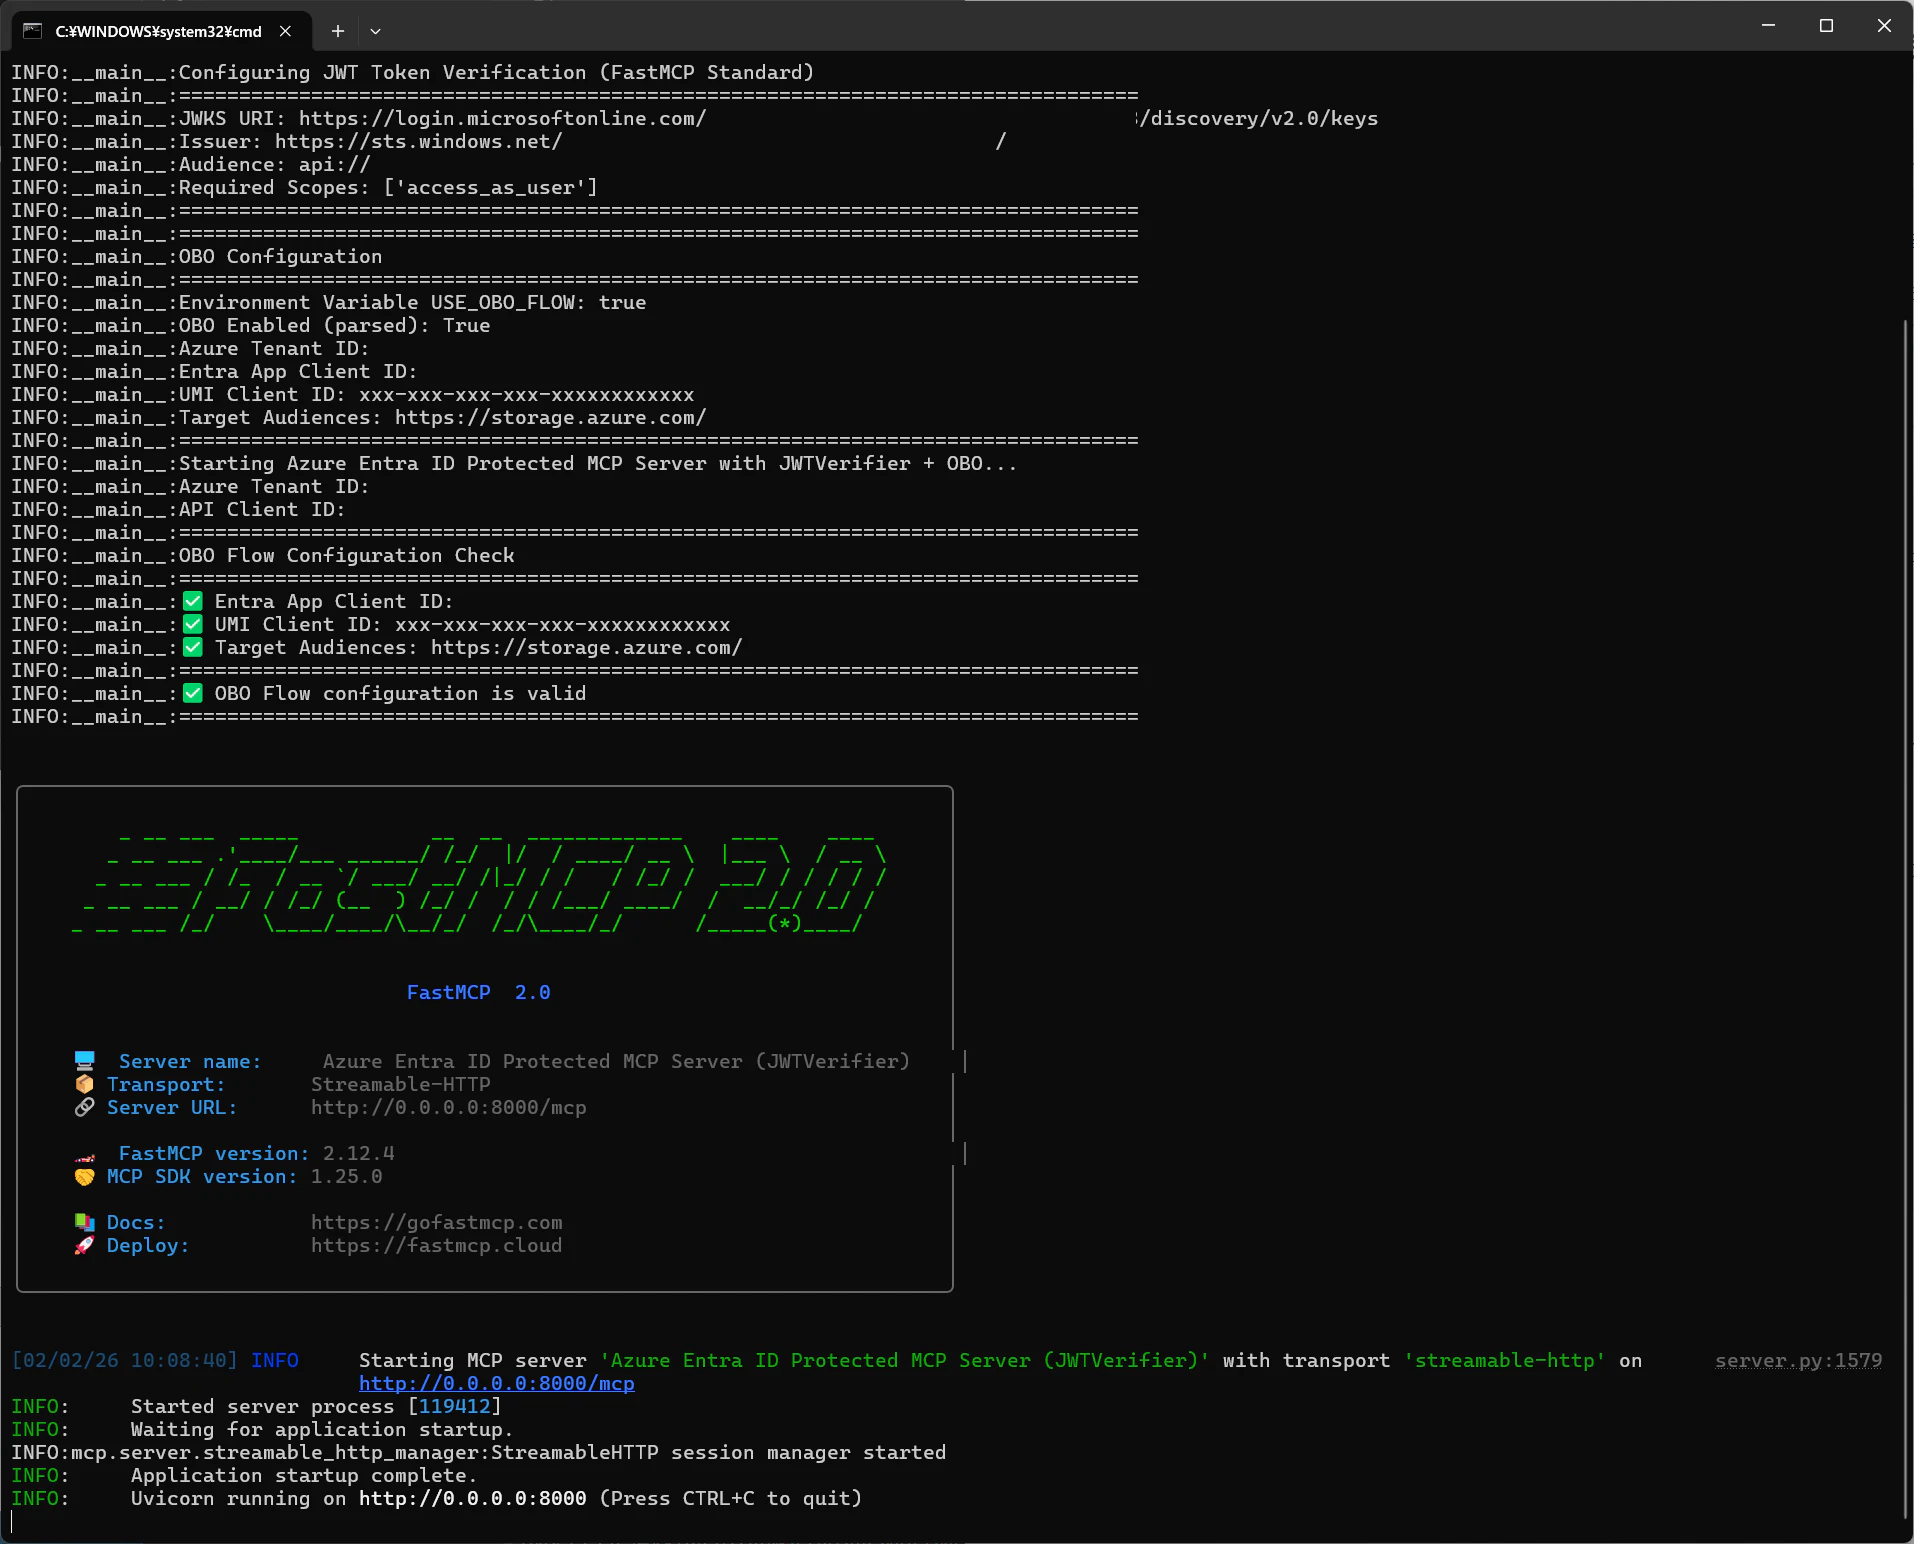Click the chain link icon next to Server URL
This screenshot has height=1544, width=1914.
pos(85,1107)
